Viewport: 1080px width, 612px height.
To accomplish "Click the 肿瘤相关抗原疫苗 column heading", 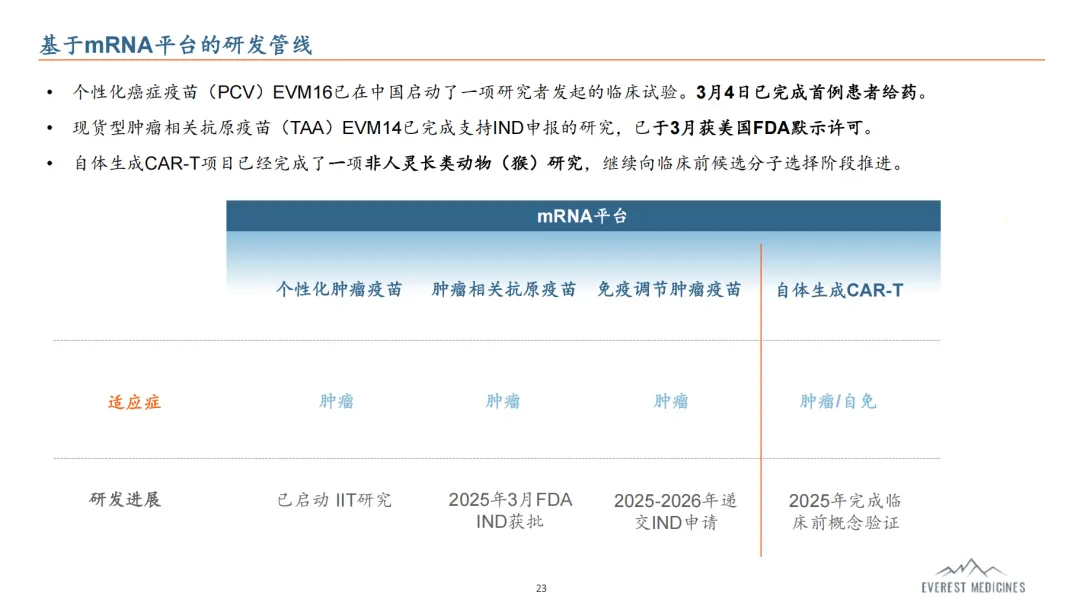I will point(504,290).
